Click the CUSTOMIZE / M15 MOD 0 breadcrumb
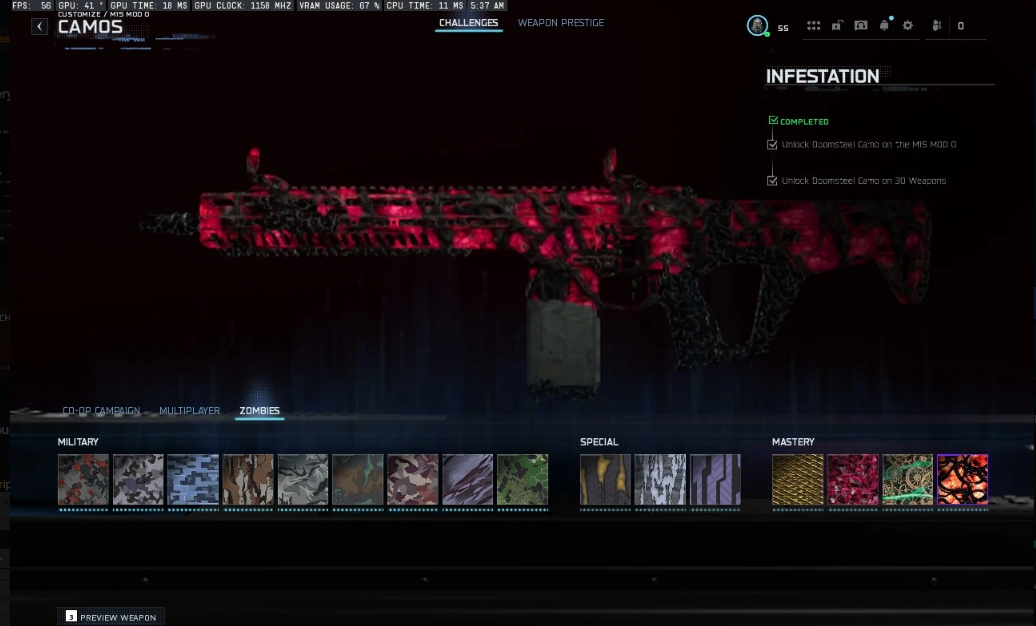This screenshot has width=1036, height=626. pyautogui.click(x=104, y=14)
